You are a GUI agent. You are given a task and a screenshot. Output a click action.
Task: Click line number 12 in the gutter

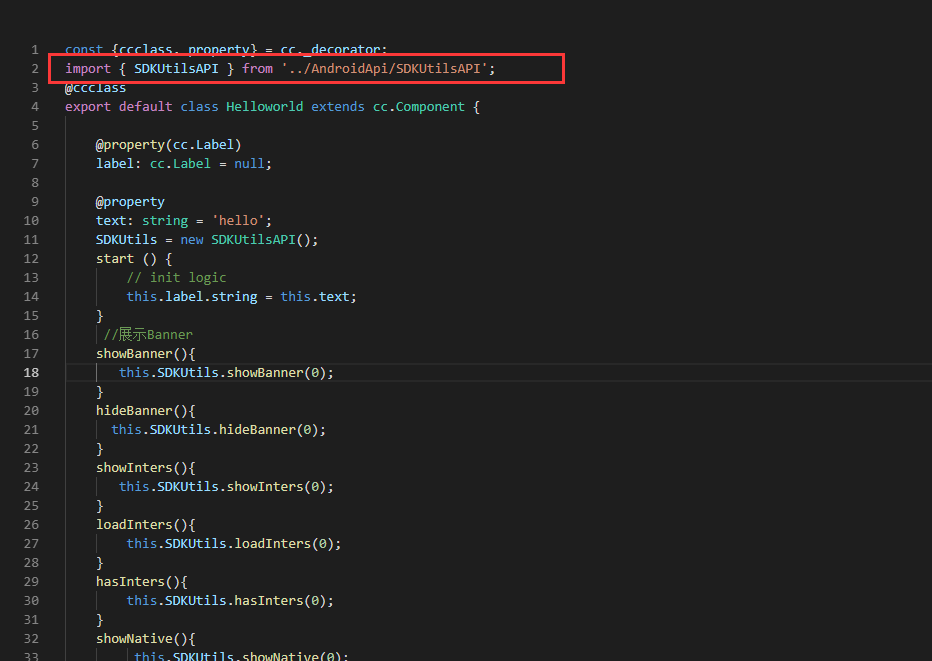31,259
